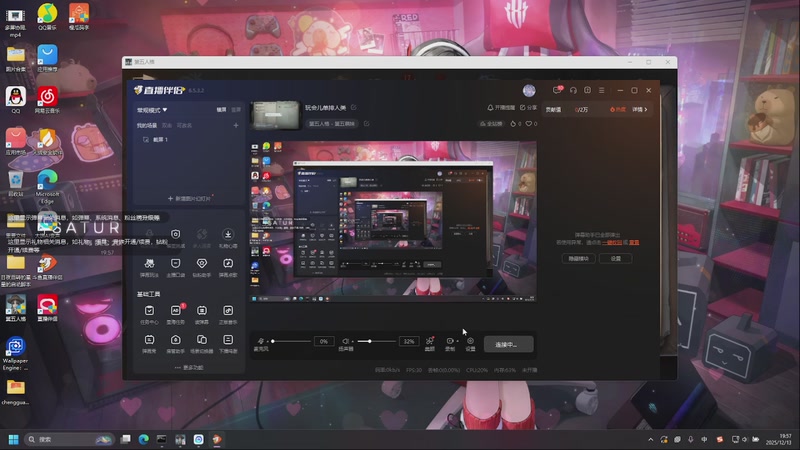Click the game category tag pill
800x450 pixels.
point(332,123)
